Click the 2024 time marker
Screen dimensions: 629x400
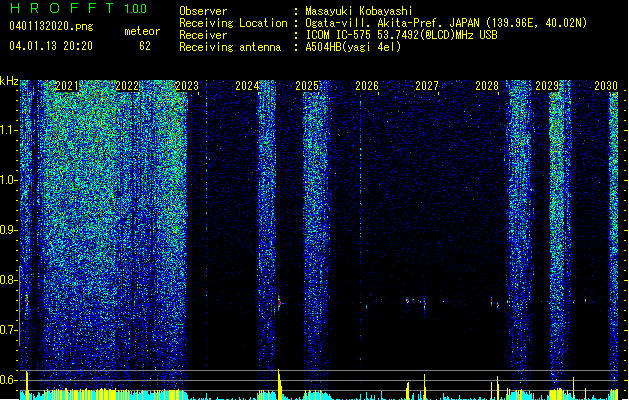pyautogui.click(x=247, y=86)
